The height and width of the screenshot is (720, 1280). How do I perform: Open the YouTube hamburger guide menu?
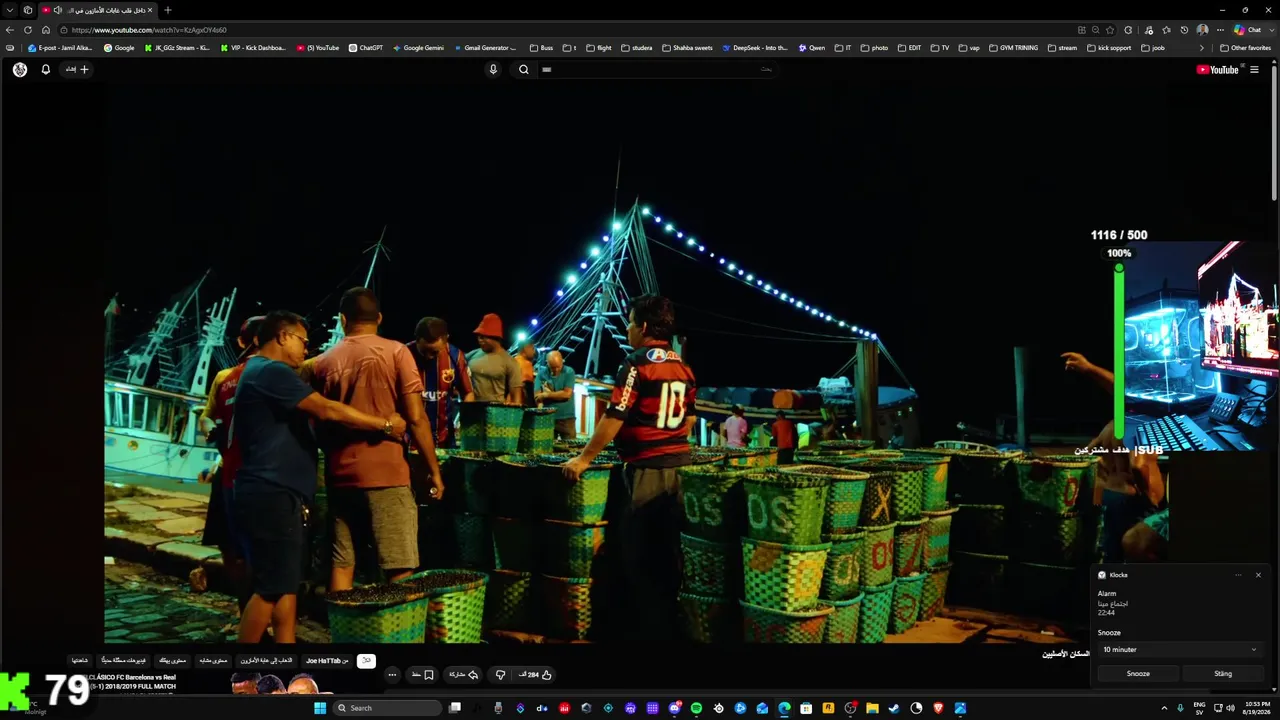point(1254,70)
